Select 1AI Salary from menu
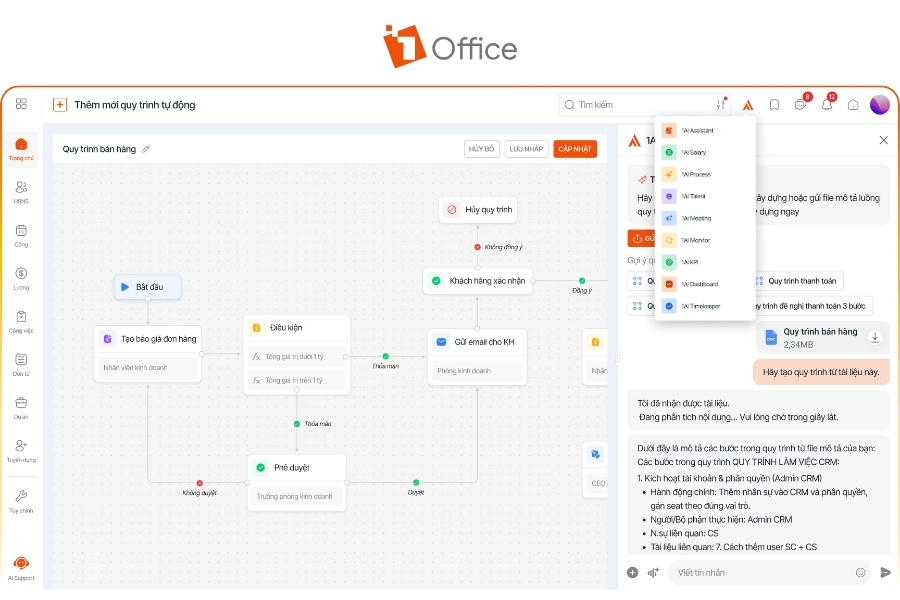This screenshot has width=900, height=600. click(705, 152)
